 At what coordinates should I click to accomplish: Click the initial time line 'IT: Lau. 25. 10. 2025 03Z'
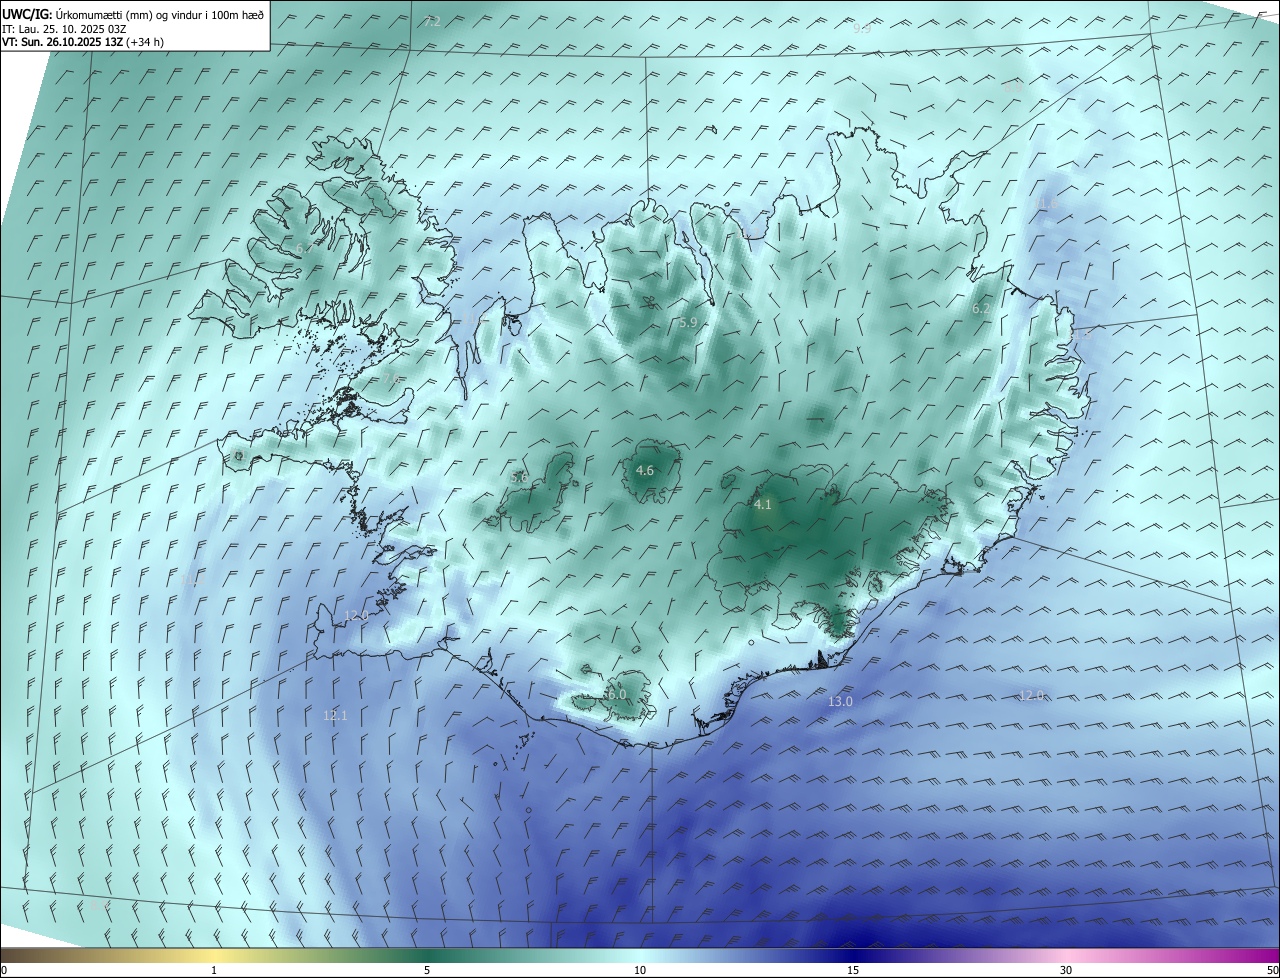point(64,29)
